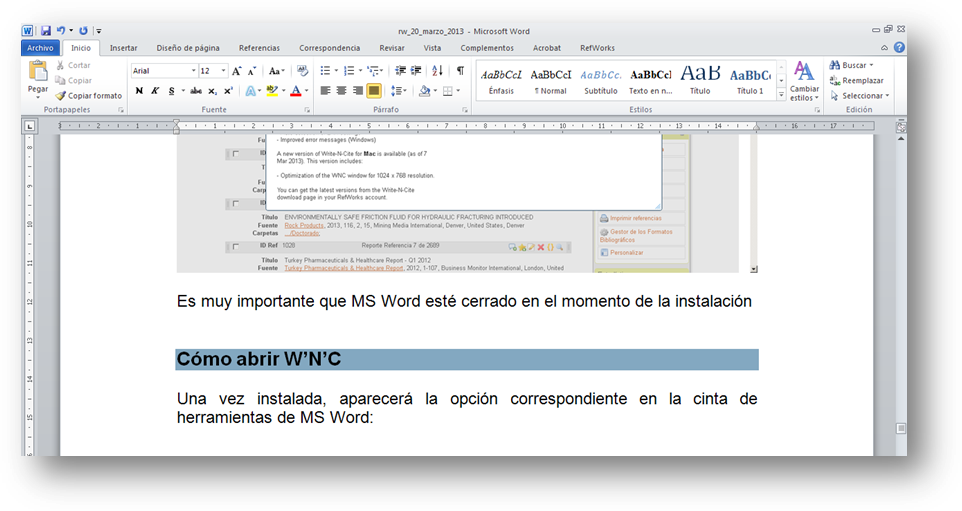Go to the Revisar tab

pyautogui.click(x=391, y=48)
